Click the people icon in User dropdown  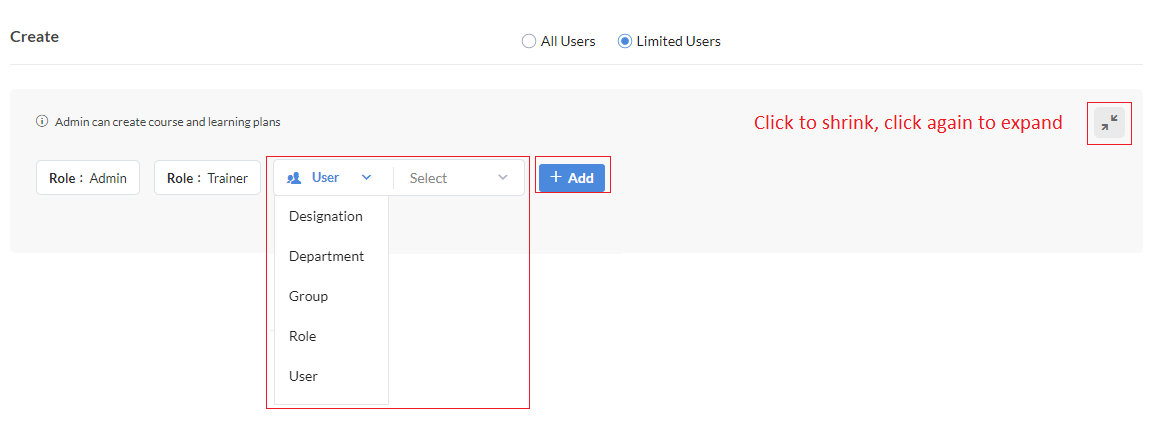[x=295, y=178]
